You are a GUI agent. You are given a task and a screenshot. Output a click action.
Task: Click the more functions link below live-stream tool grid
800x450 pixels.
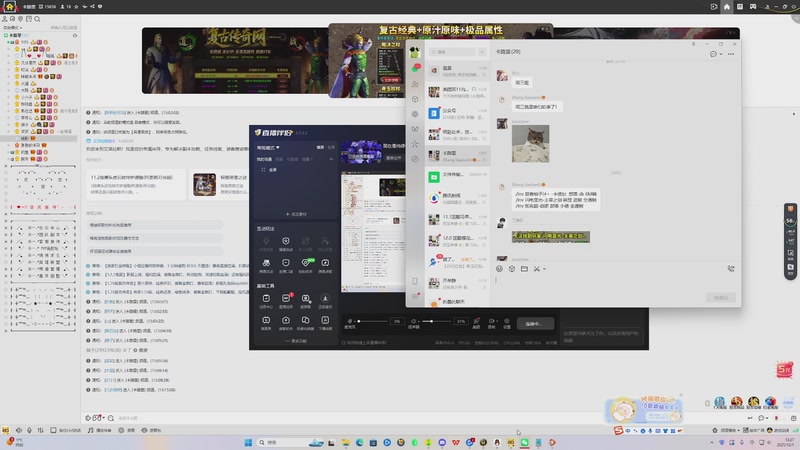(x=296, y=341)
